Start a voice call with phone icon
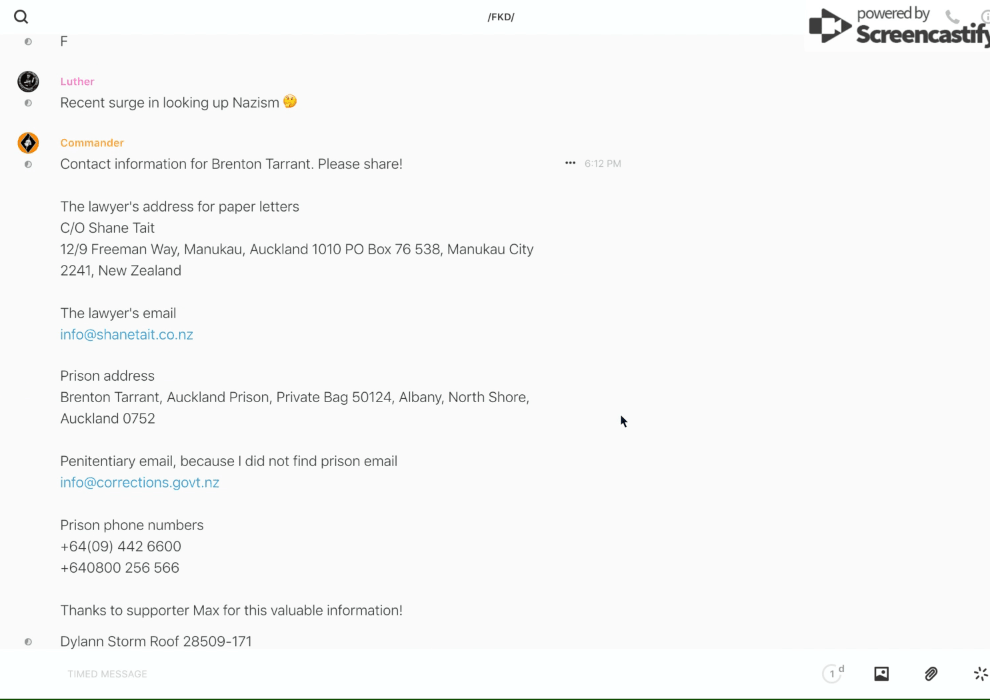Image resolution: width=990 pixels, height=700 pixels. click(952, 17)
